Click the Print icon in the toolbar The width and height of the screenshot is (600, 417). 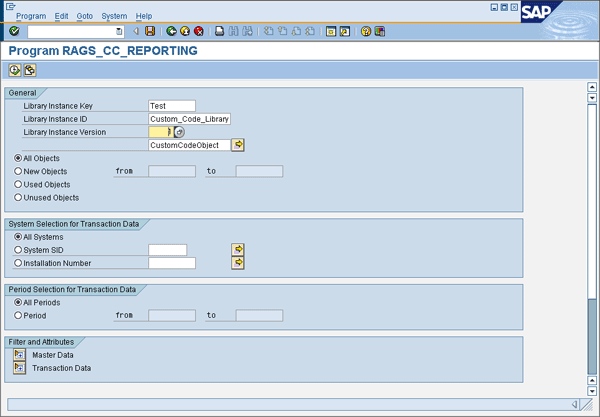point(220,31)
